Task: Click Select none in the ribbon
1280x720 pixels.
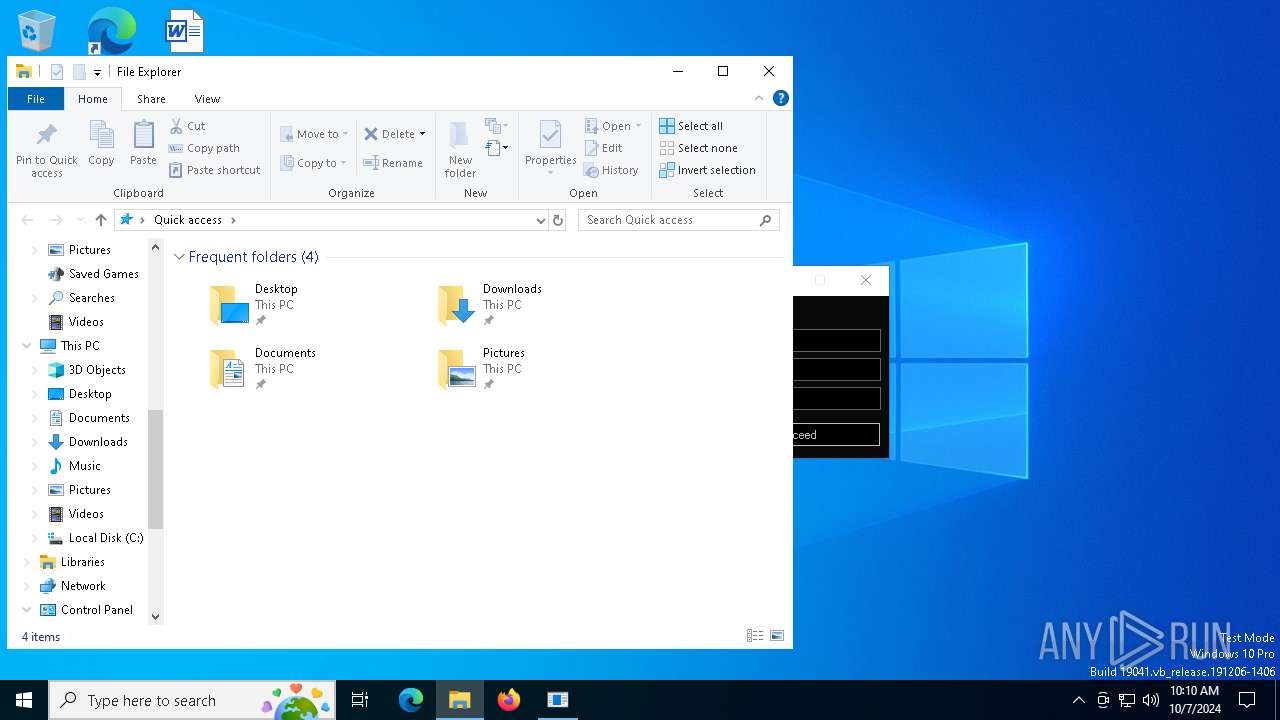Action: (x=698, y=148)
